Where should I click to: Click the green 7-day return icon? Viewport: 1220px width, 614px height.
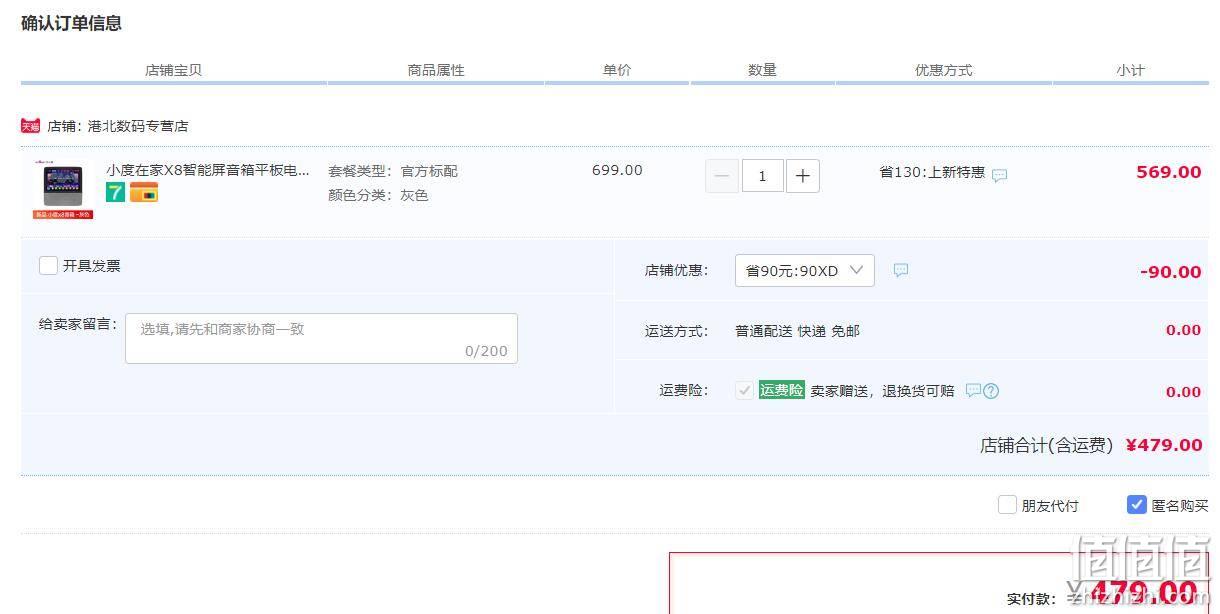pyautogui.click(x=116, y=192)
